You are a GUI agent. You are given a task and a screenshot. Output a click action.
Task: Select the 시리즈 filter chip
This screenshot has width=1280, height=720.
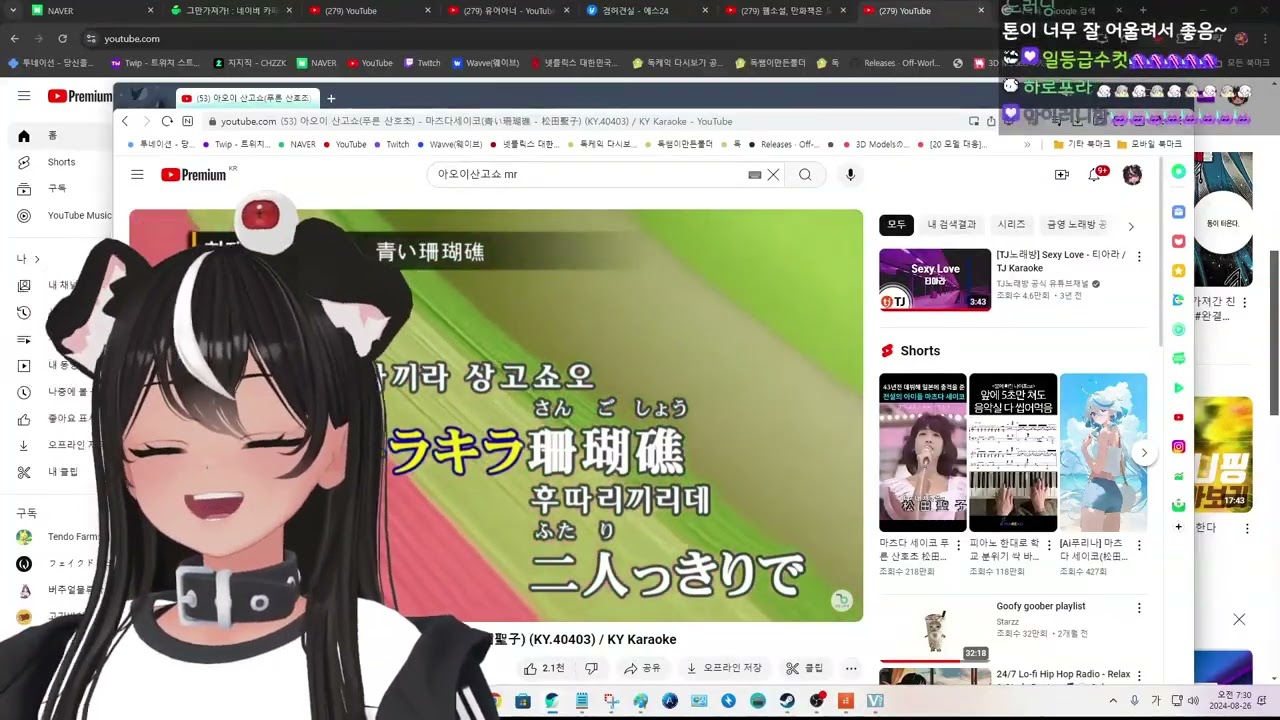point(1011,225)
